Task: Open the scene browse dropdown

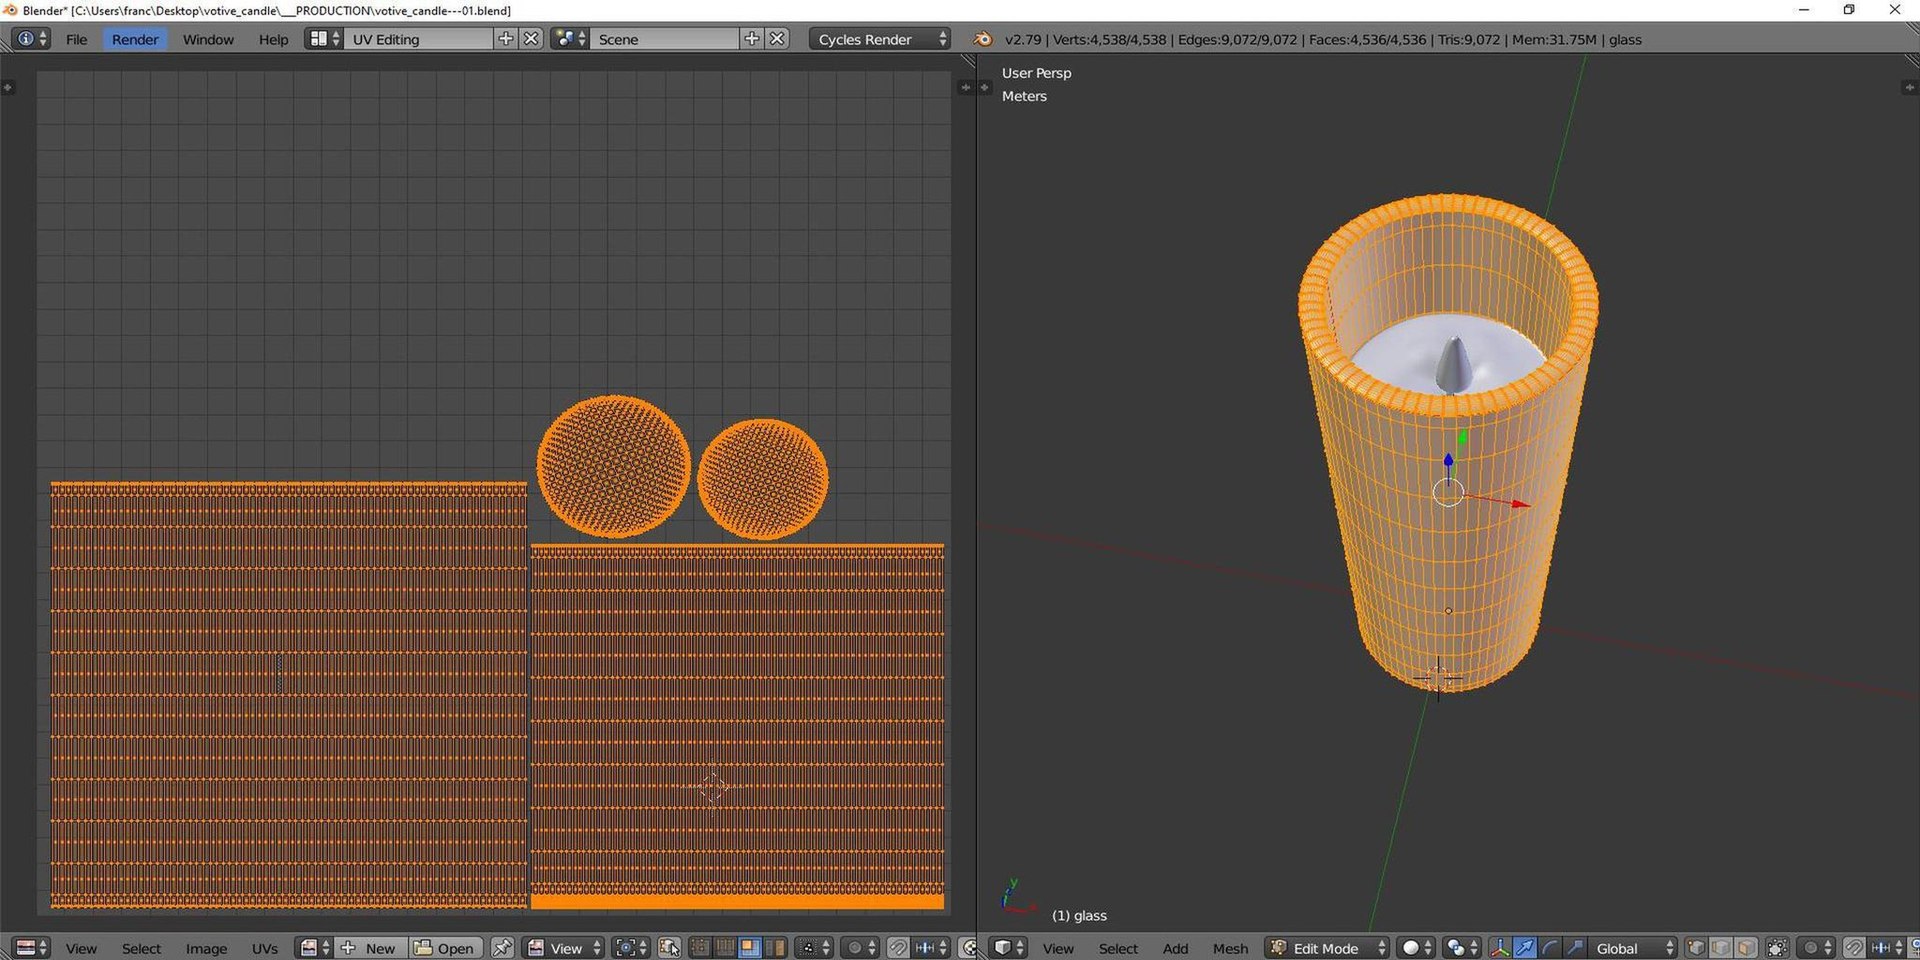Action: [x=569, y=39]
